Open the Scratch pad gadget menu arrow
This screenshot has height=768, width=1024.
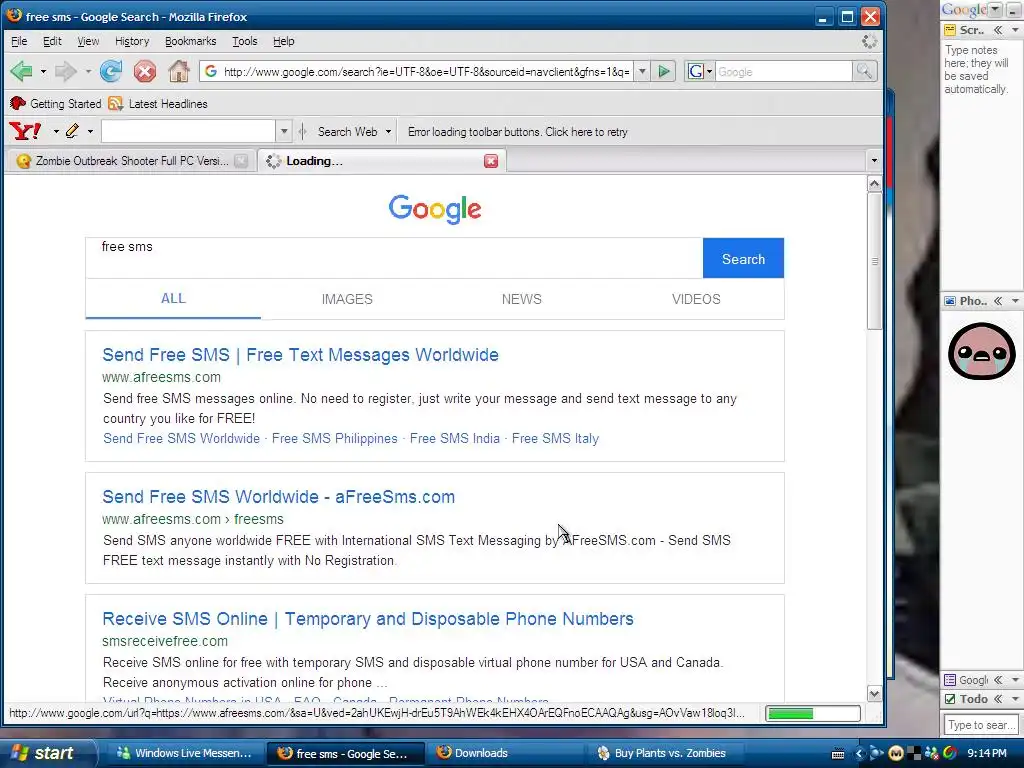coord(1015,30)
